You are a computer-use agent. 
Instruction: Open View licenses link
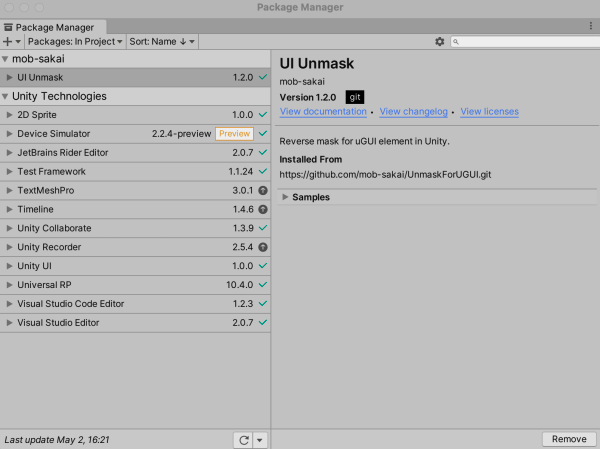pos(489,111)
